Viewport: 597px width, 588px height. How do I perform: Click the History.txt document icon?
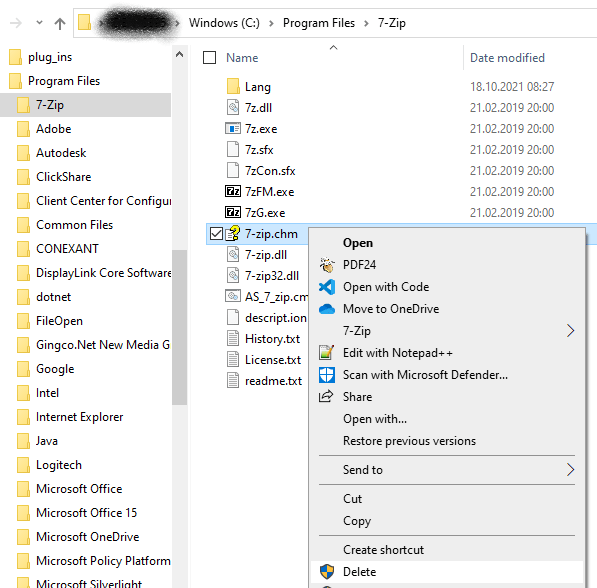point(233,338)
